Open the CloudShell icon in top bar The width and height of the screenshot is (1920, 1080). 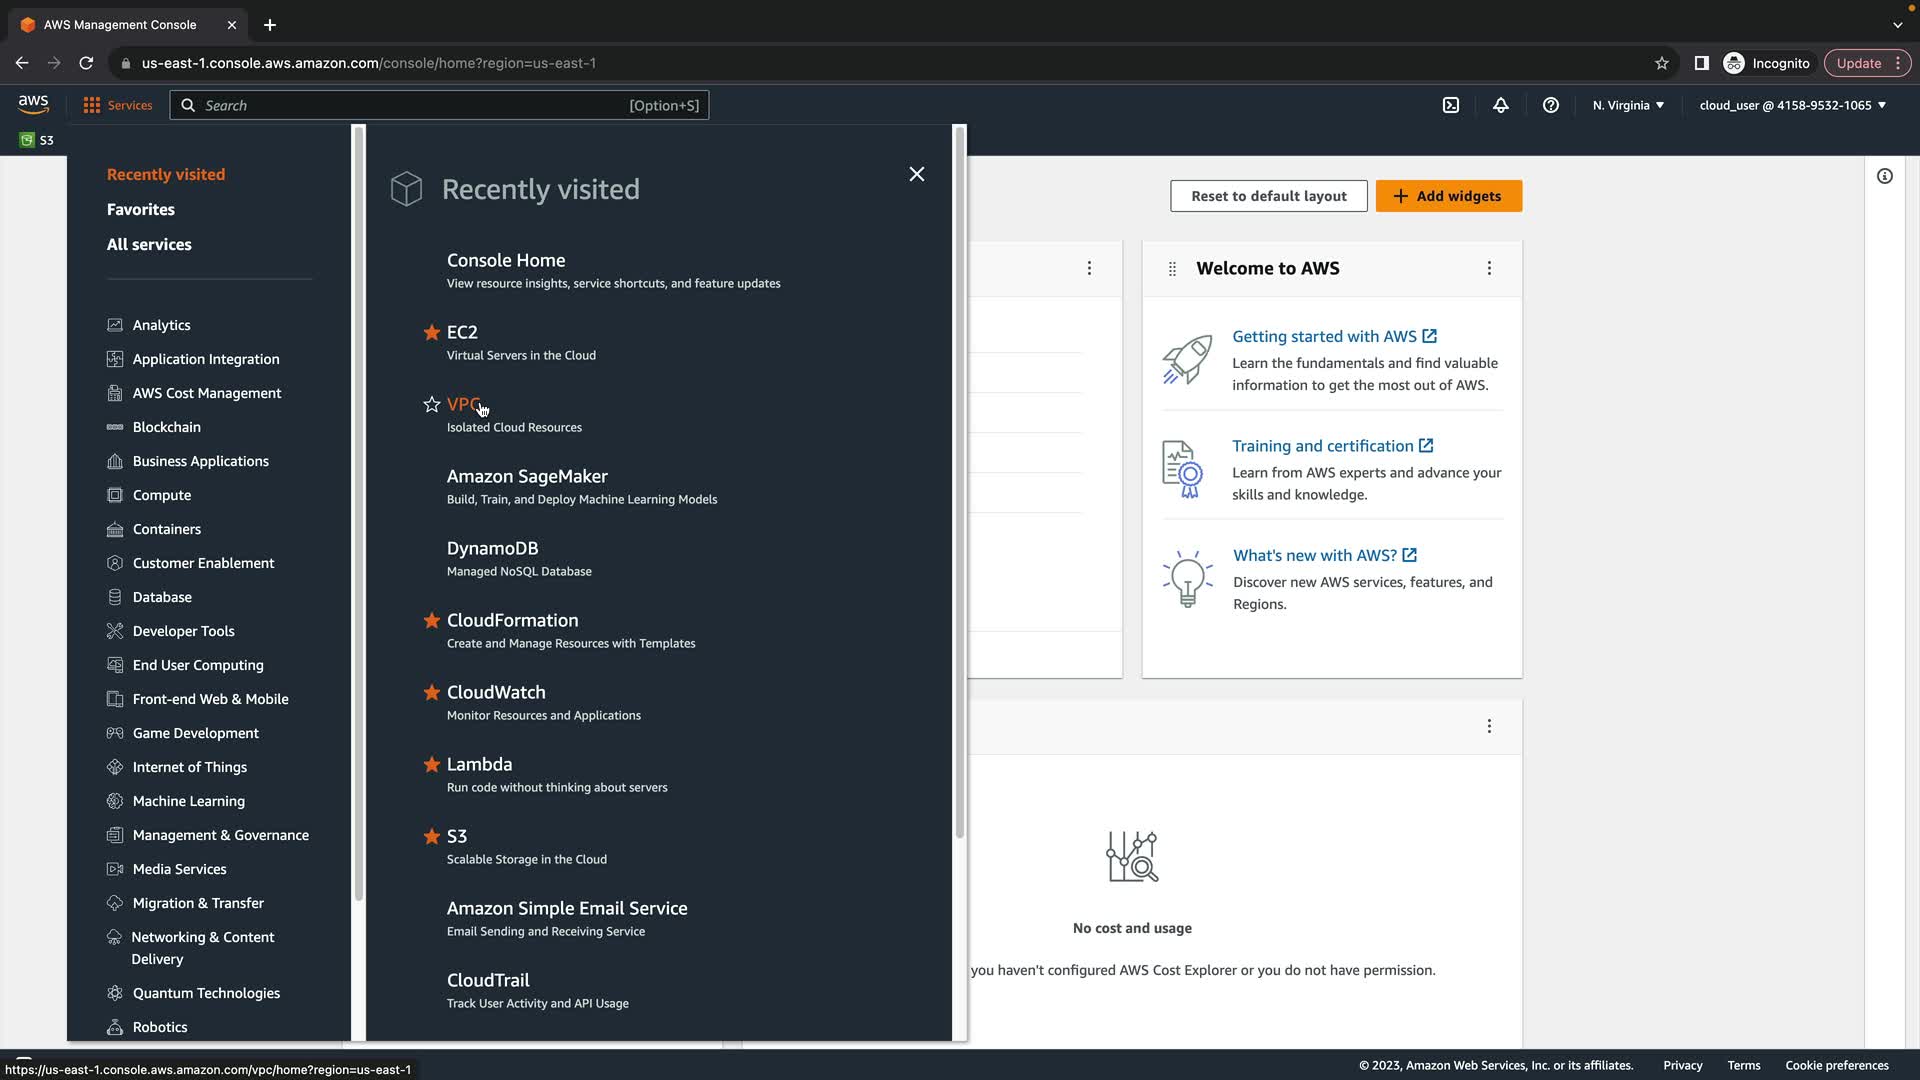(x=1451, y=105)
